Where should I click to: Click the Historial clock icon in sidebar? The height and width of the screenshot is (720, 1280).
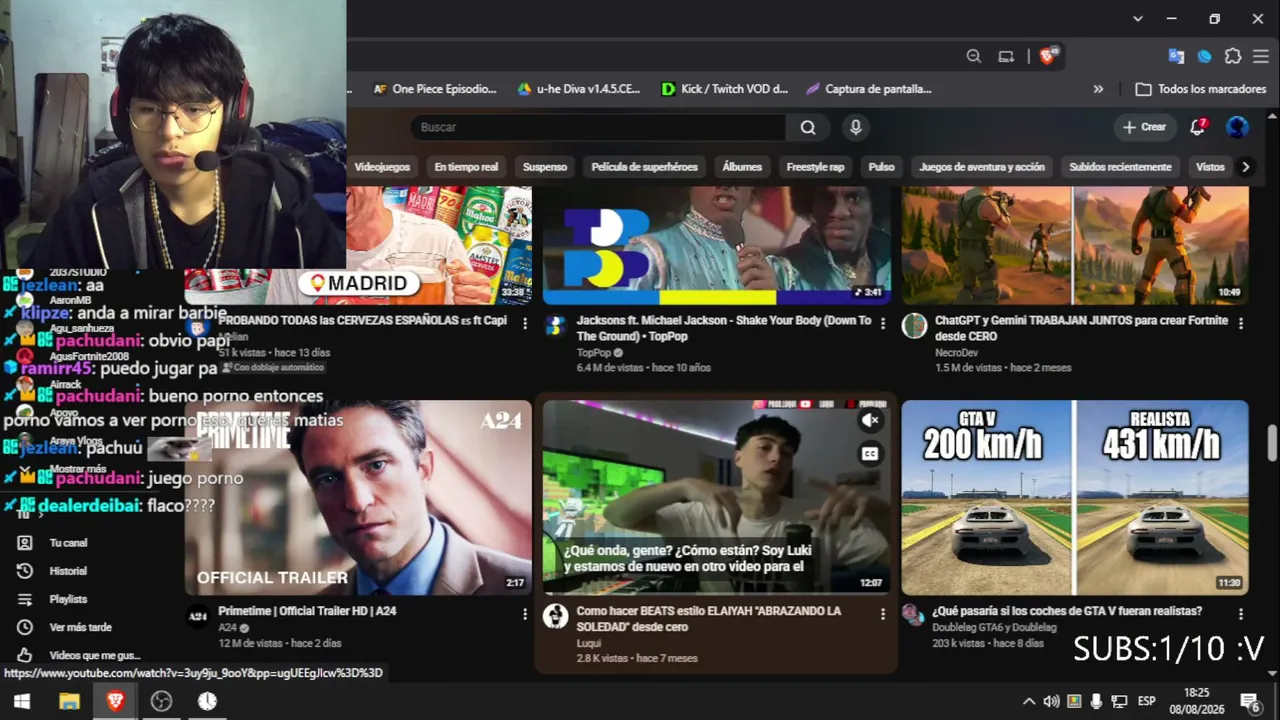coord(25,571)
